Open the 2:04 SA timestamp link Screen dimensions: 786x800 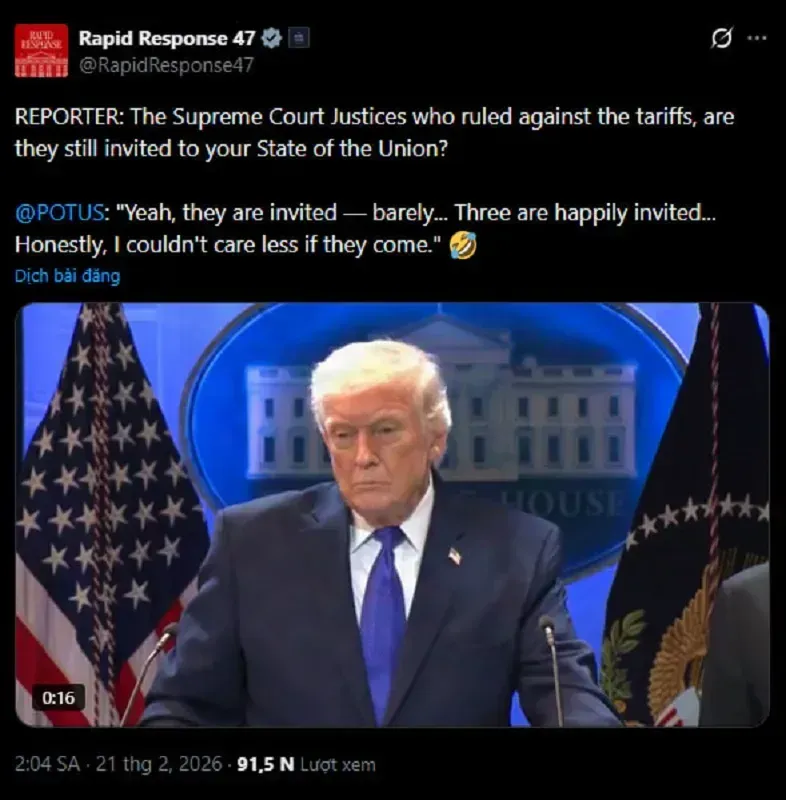click(47, 764)
